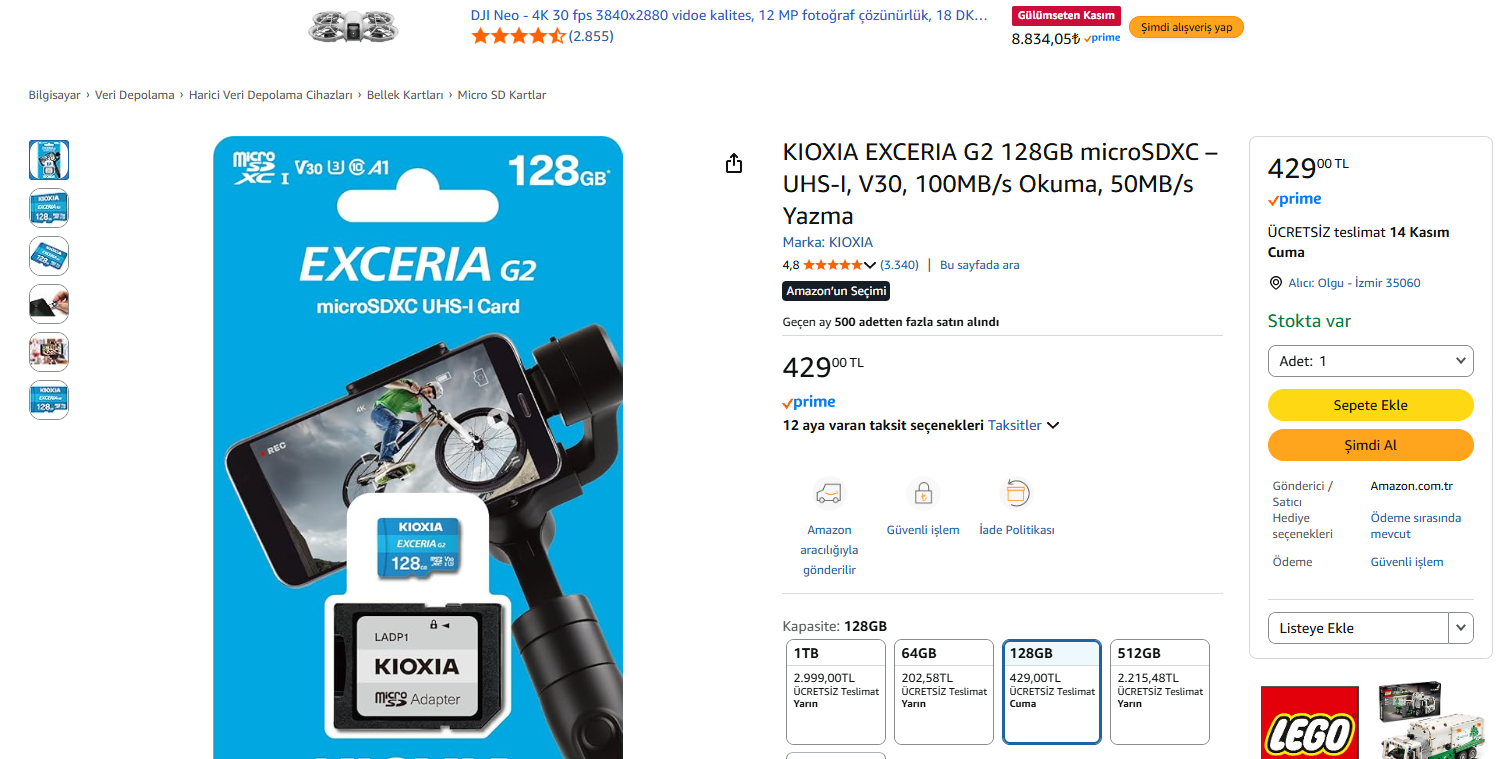Go to Bellek Kartları breadcrumb
1511x759 pixels.
click(x=405, y=95)
